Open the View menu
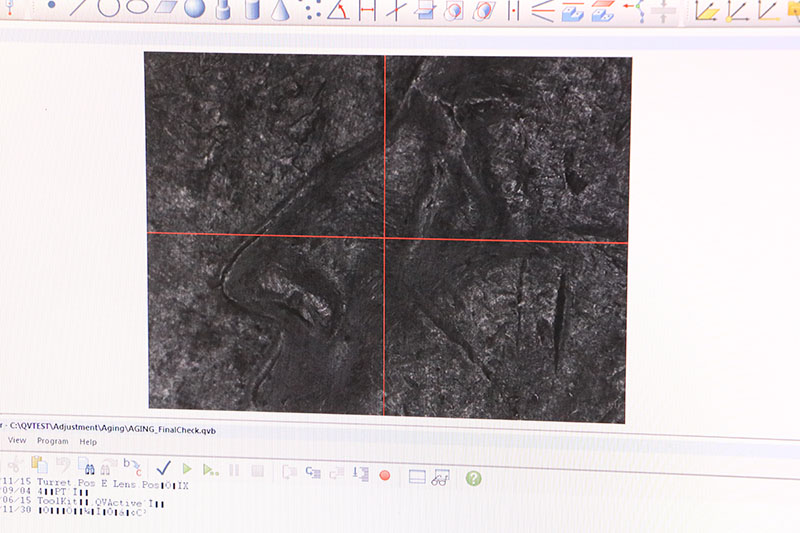The width and height of the screenshot is (800, 533). [x=17, y=440]
